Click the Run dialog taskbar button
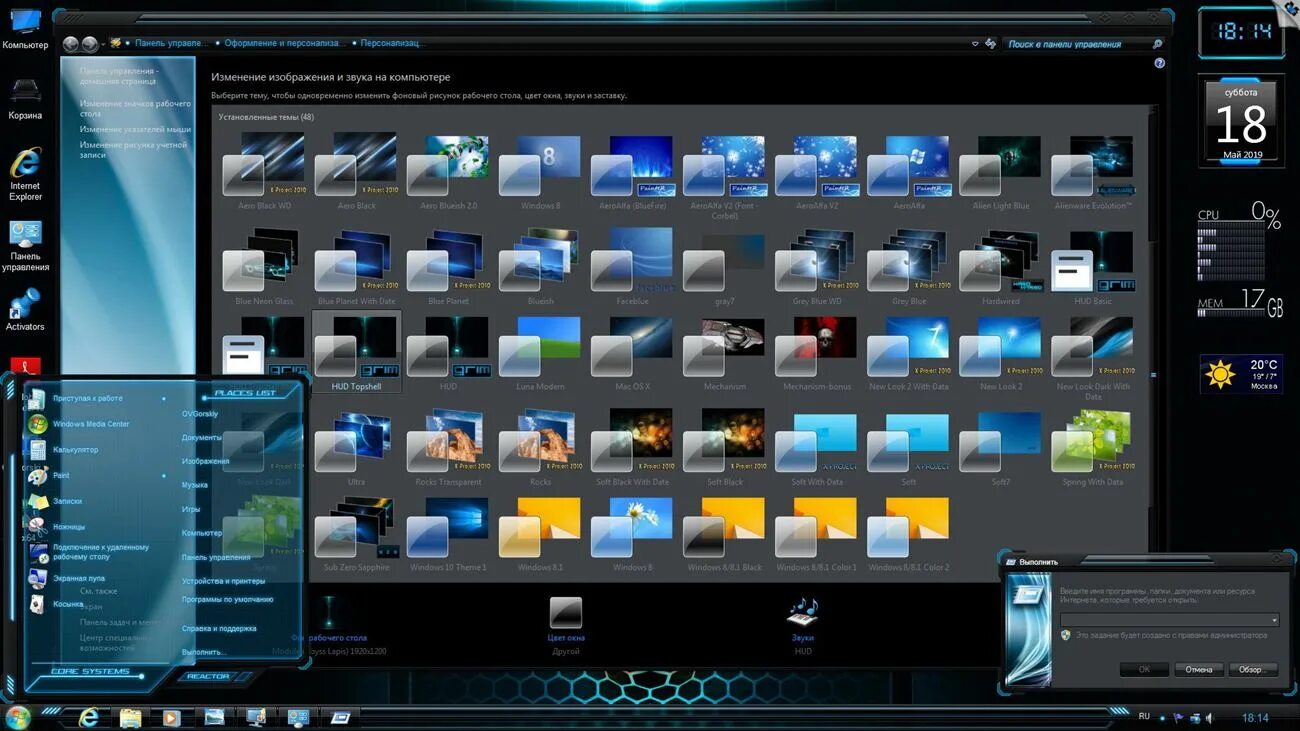1300x731 pixels. click(x=340, y=717)
